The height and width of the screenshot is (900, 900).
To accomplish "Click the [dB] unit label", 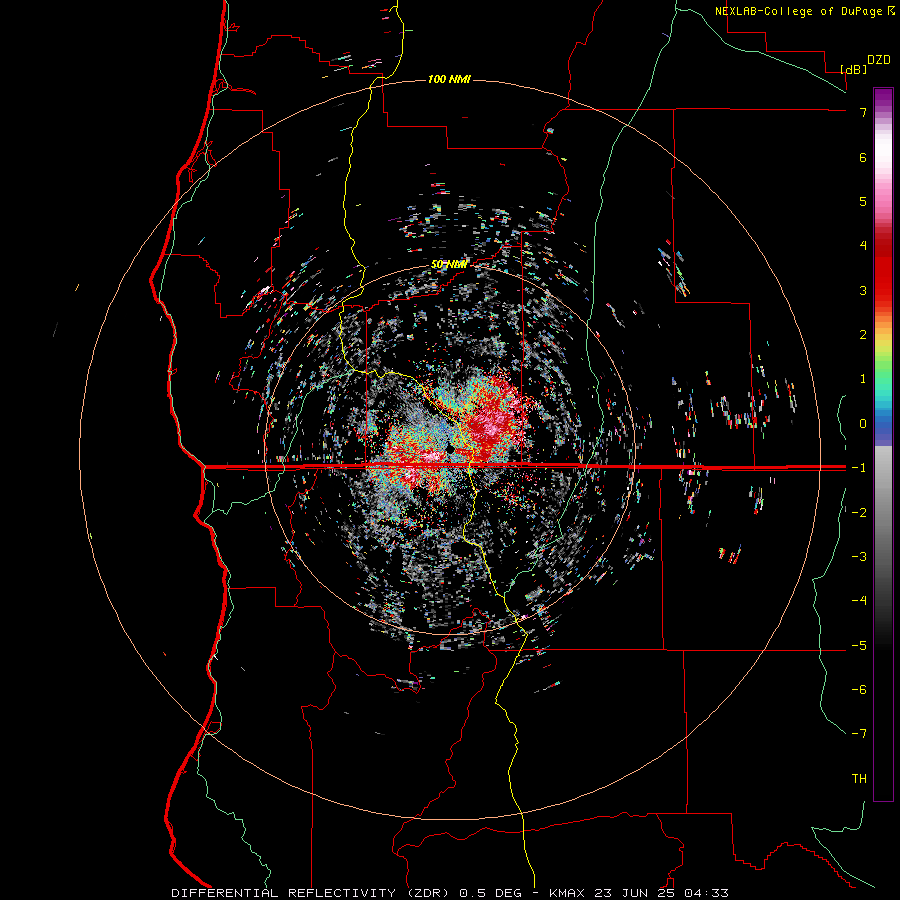I will [853, 70].
